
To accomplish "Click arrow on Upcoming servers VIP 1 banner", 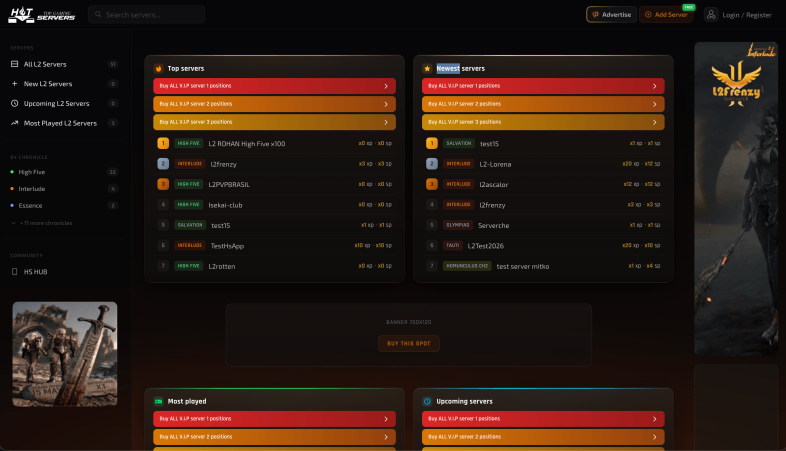I will [654, 419].
